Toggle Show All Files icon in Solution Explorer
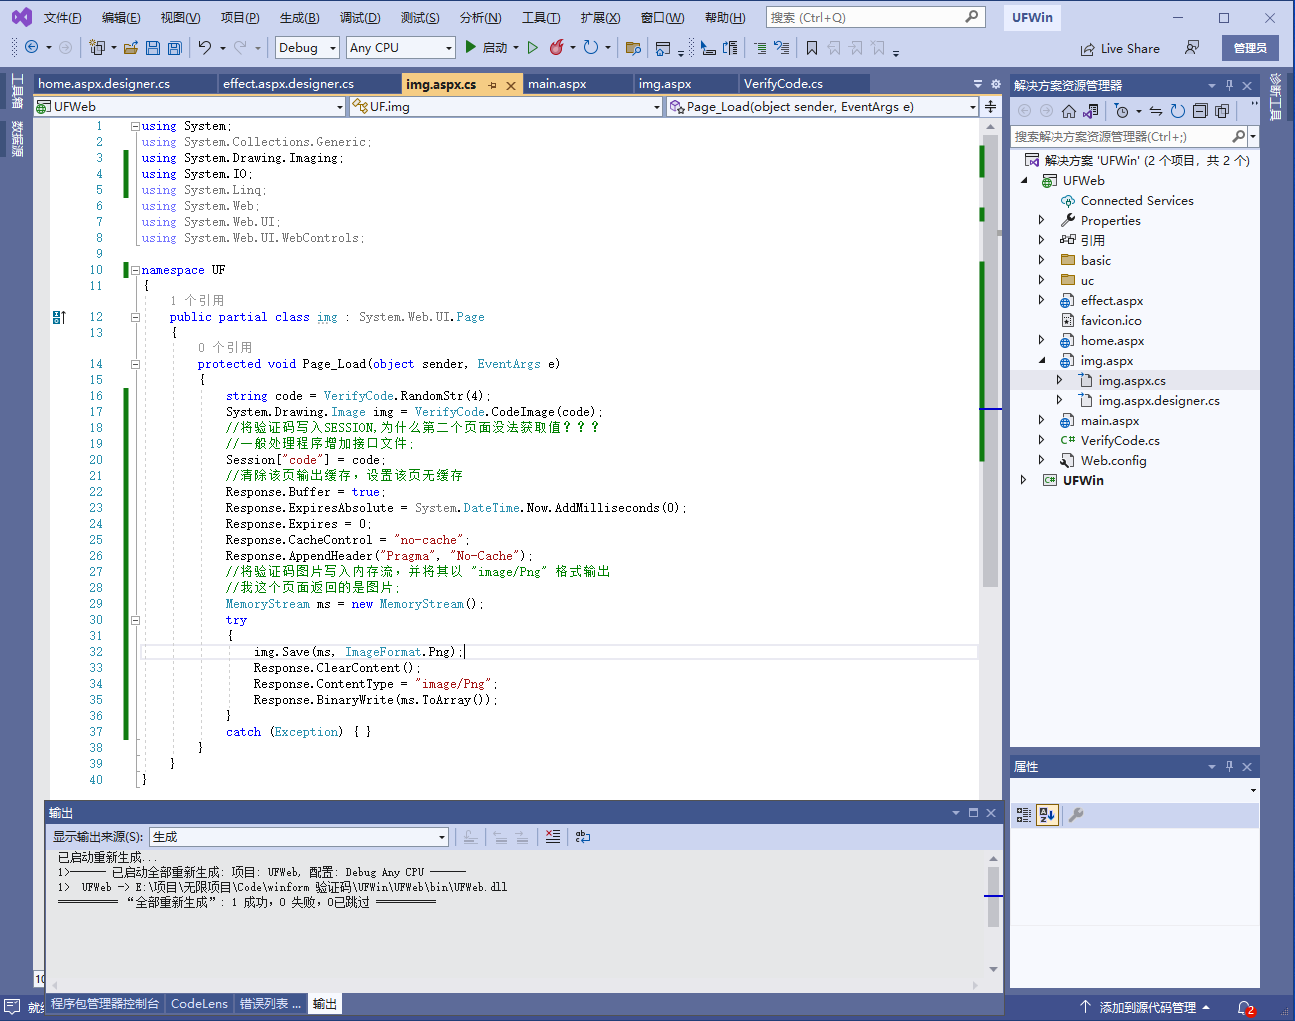This screenshot has height=1021, width=1295. click(1222, 111)
